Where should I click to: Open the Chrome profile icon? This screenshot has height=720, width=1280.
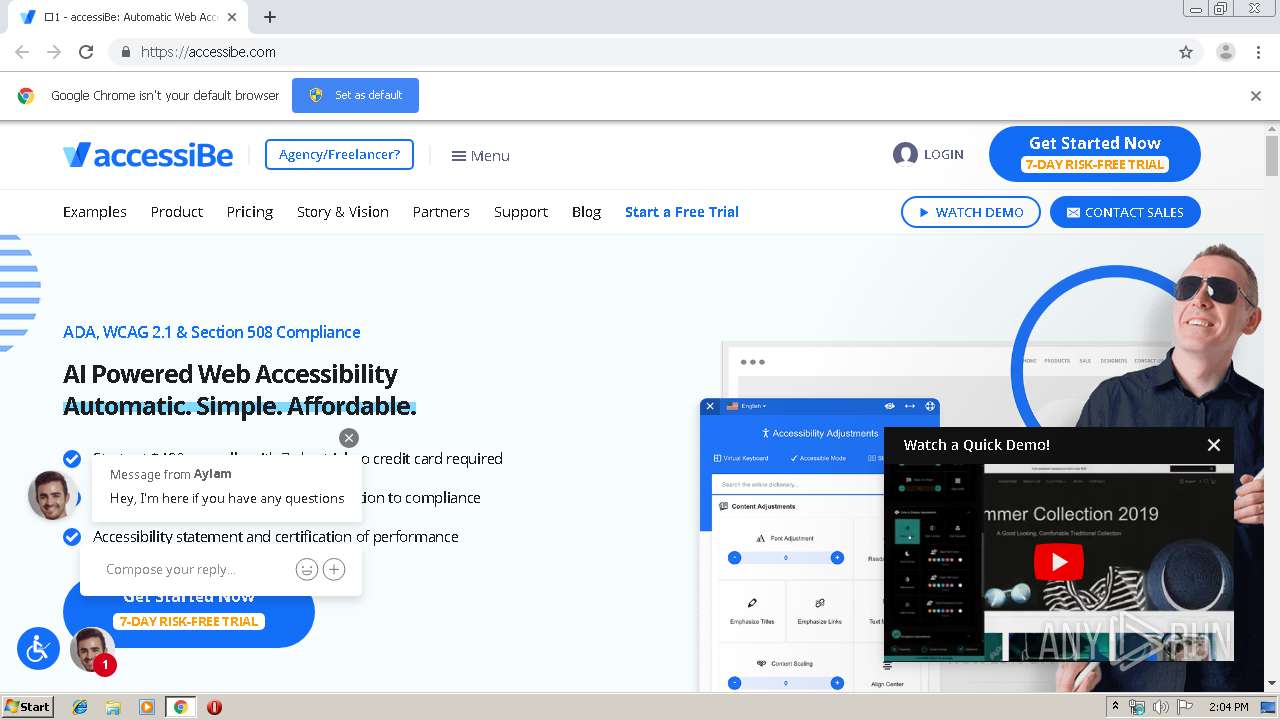[1225, 52]
